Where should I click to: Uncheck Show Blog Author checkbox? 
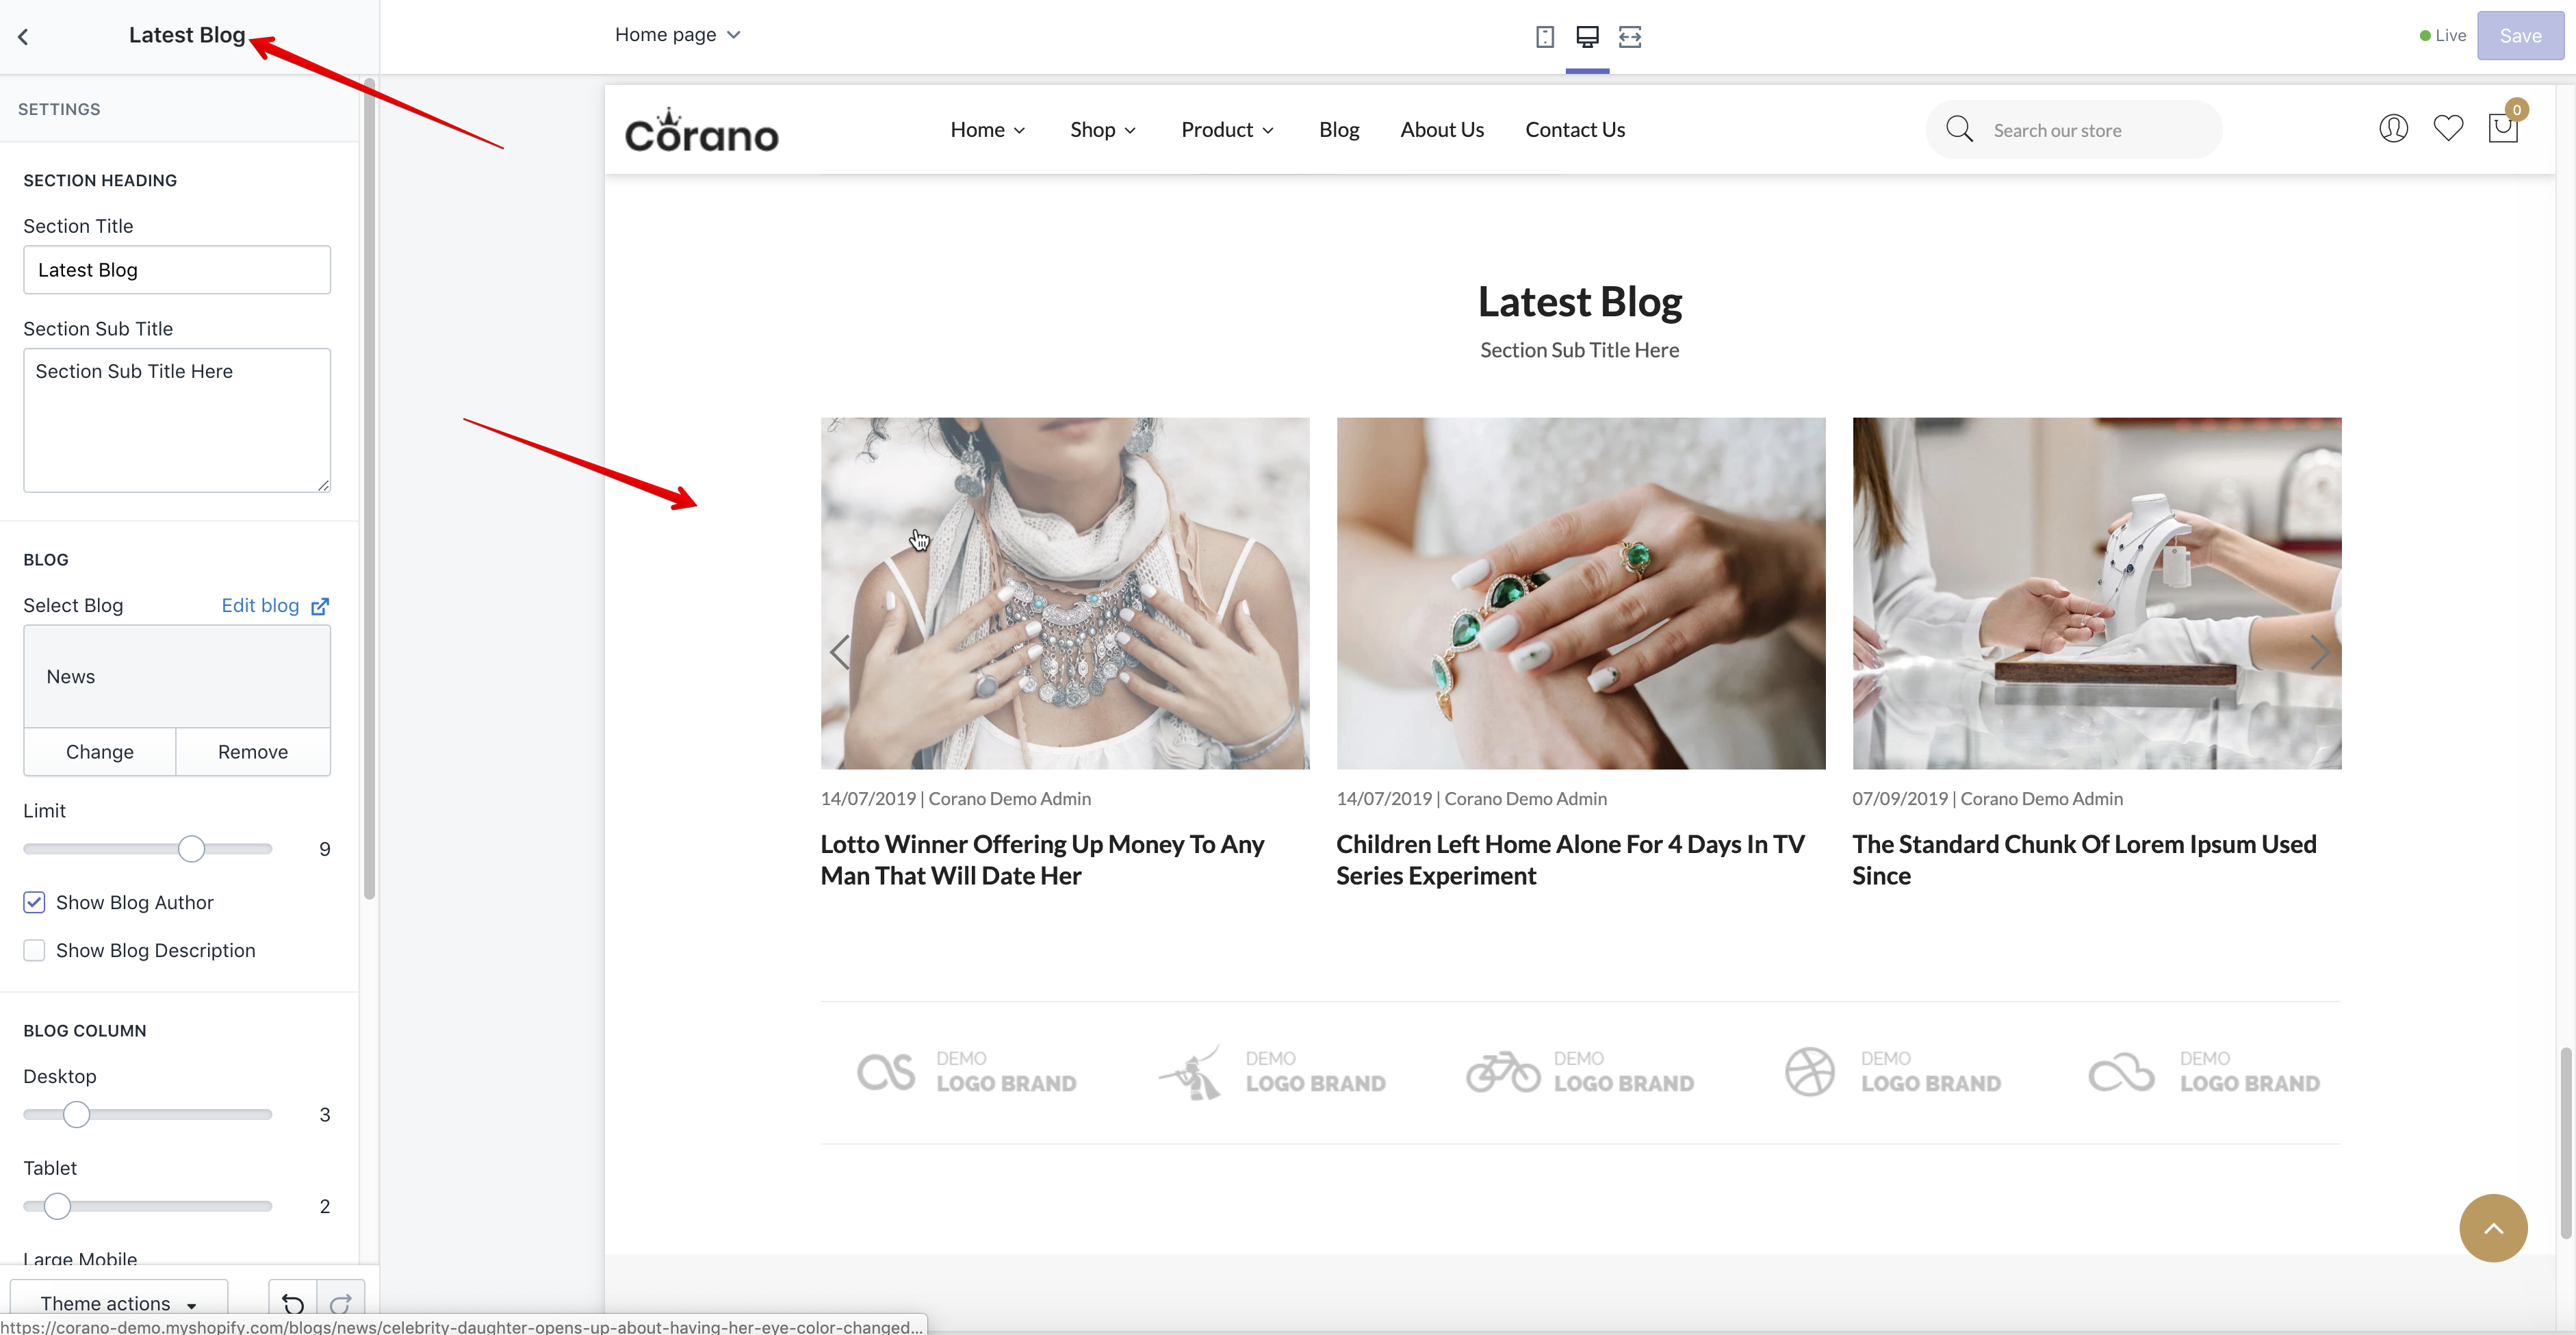pos(34,902)
